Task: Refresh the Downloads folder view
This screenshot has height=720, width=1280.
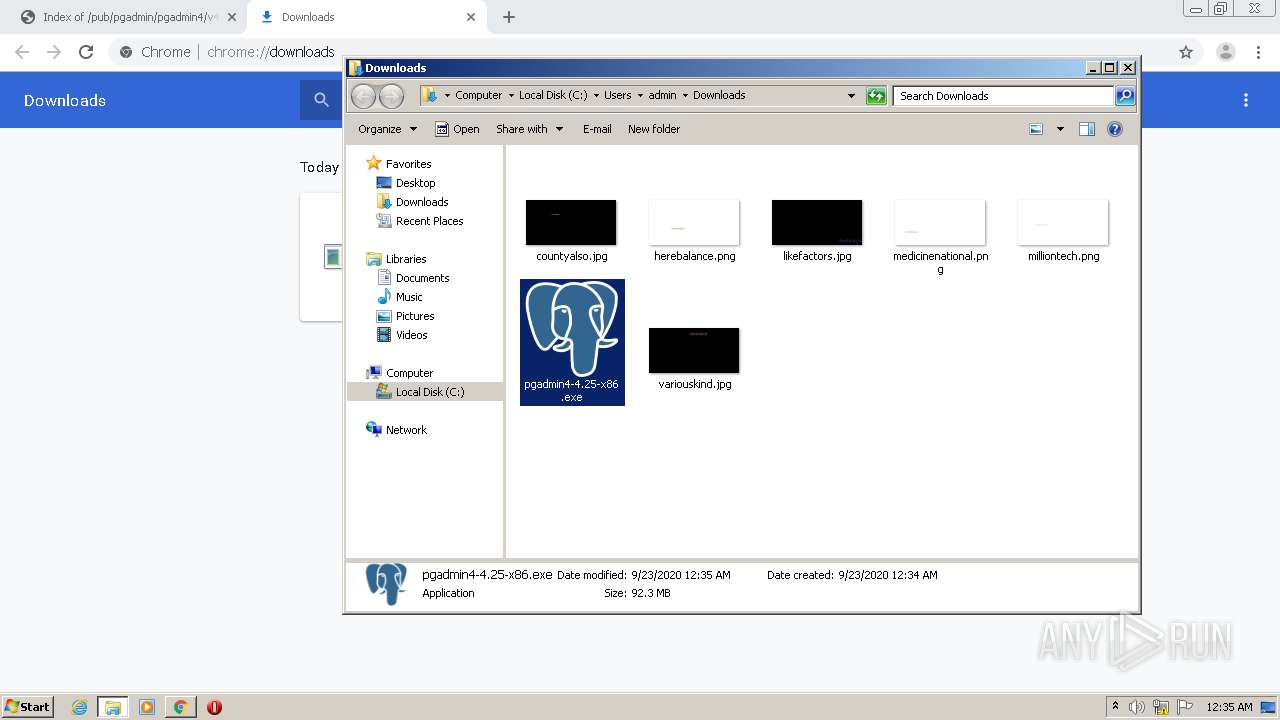Action: (x=876, y=96)
